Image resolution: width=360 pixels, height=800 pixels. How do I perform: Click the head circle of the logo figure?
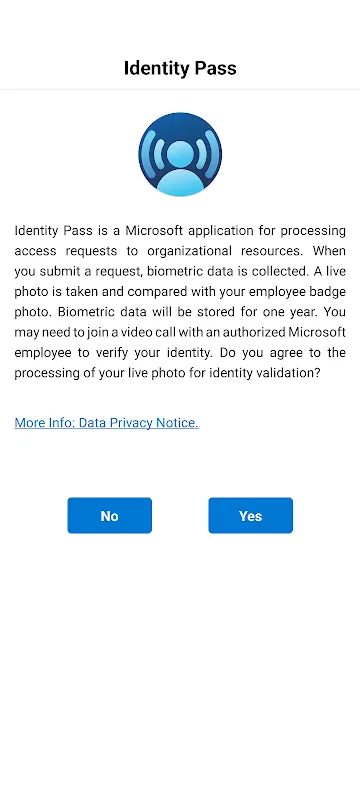tap(180, 153)
